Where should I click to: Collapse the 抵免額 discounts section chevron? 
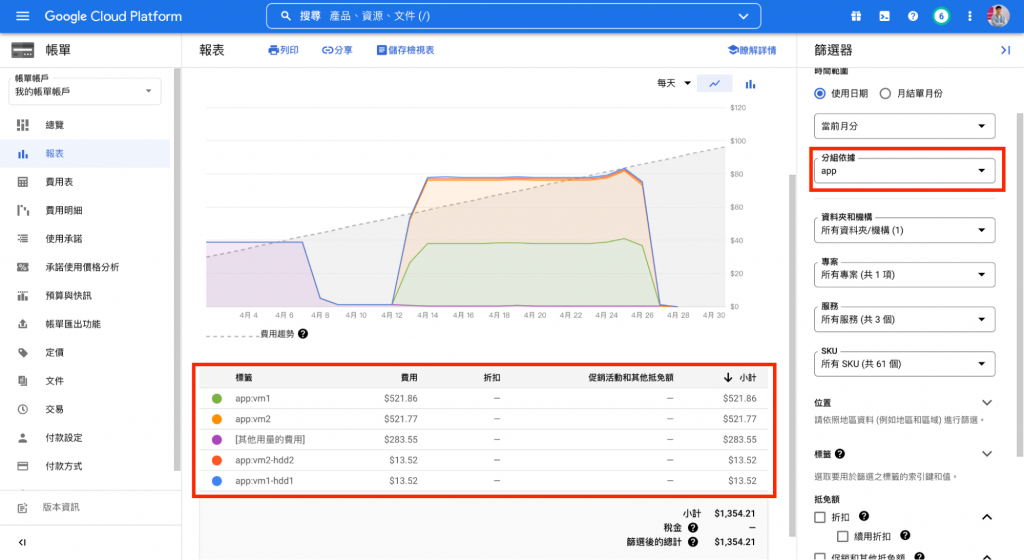point(987,517)
